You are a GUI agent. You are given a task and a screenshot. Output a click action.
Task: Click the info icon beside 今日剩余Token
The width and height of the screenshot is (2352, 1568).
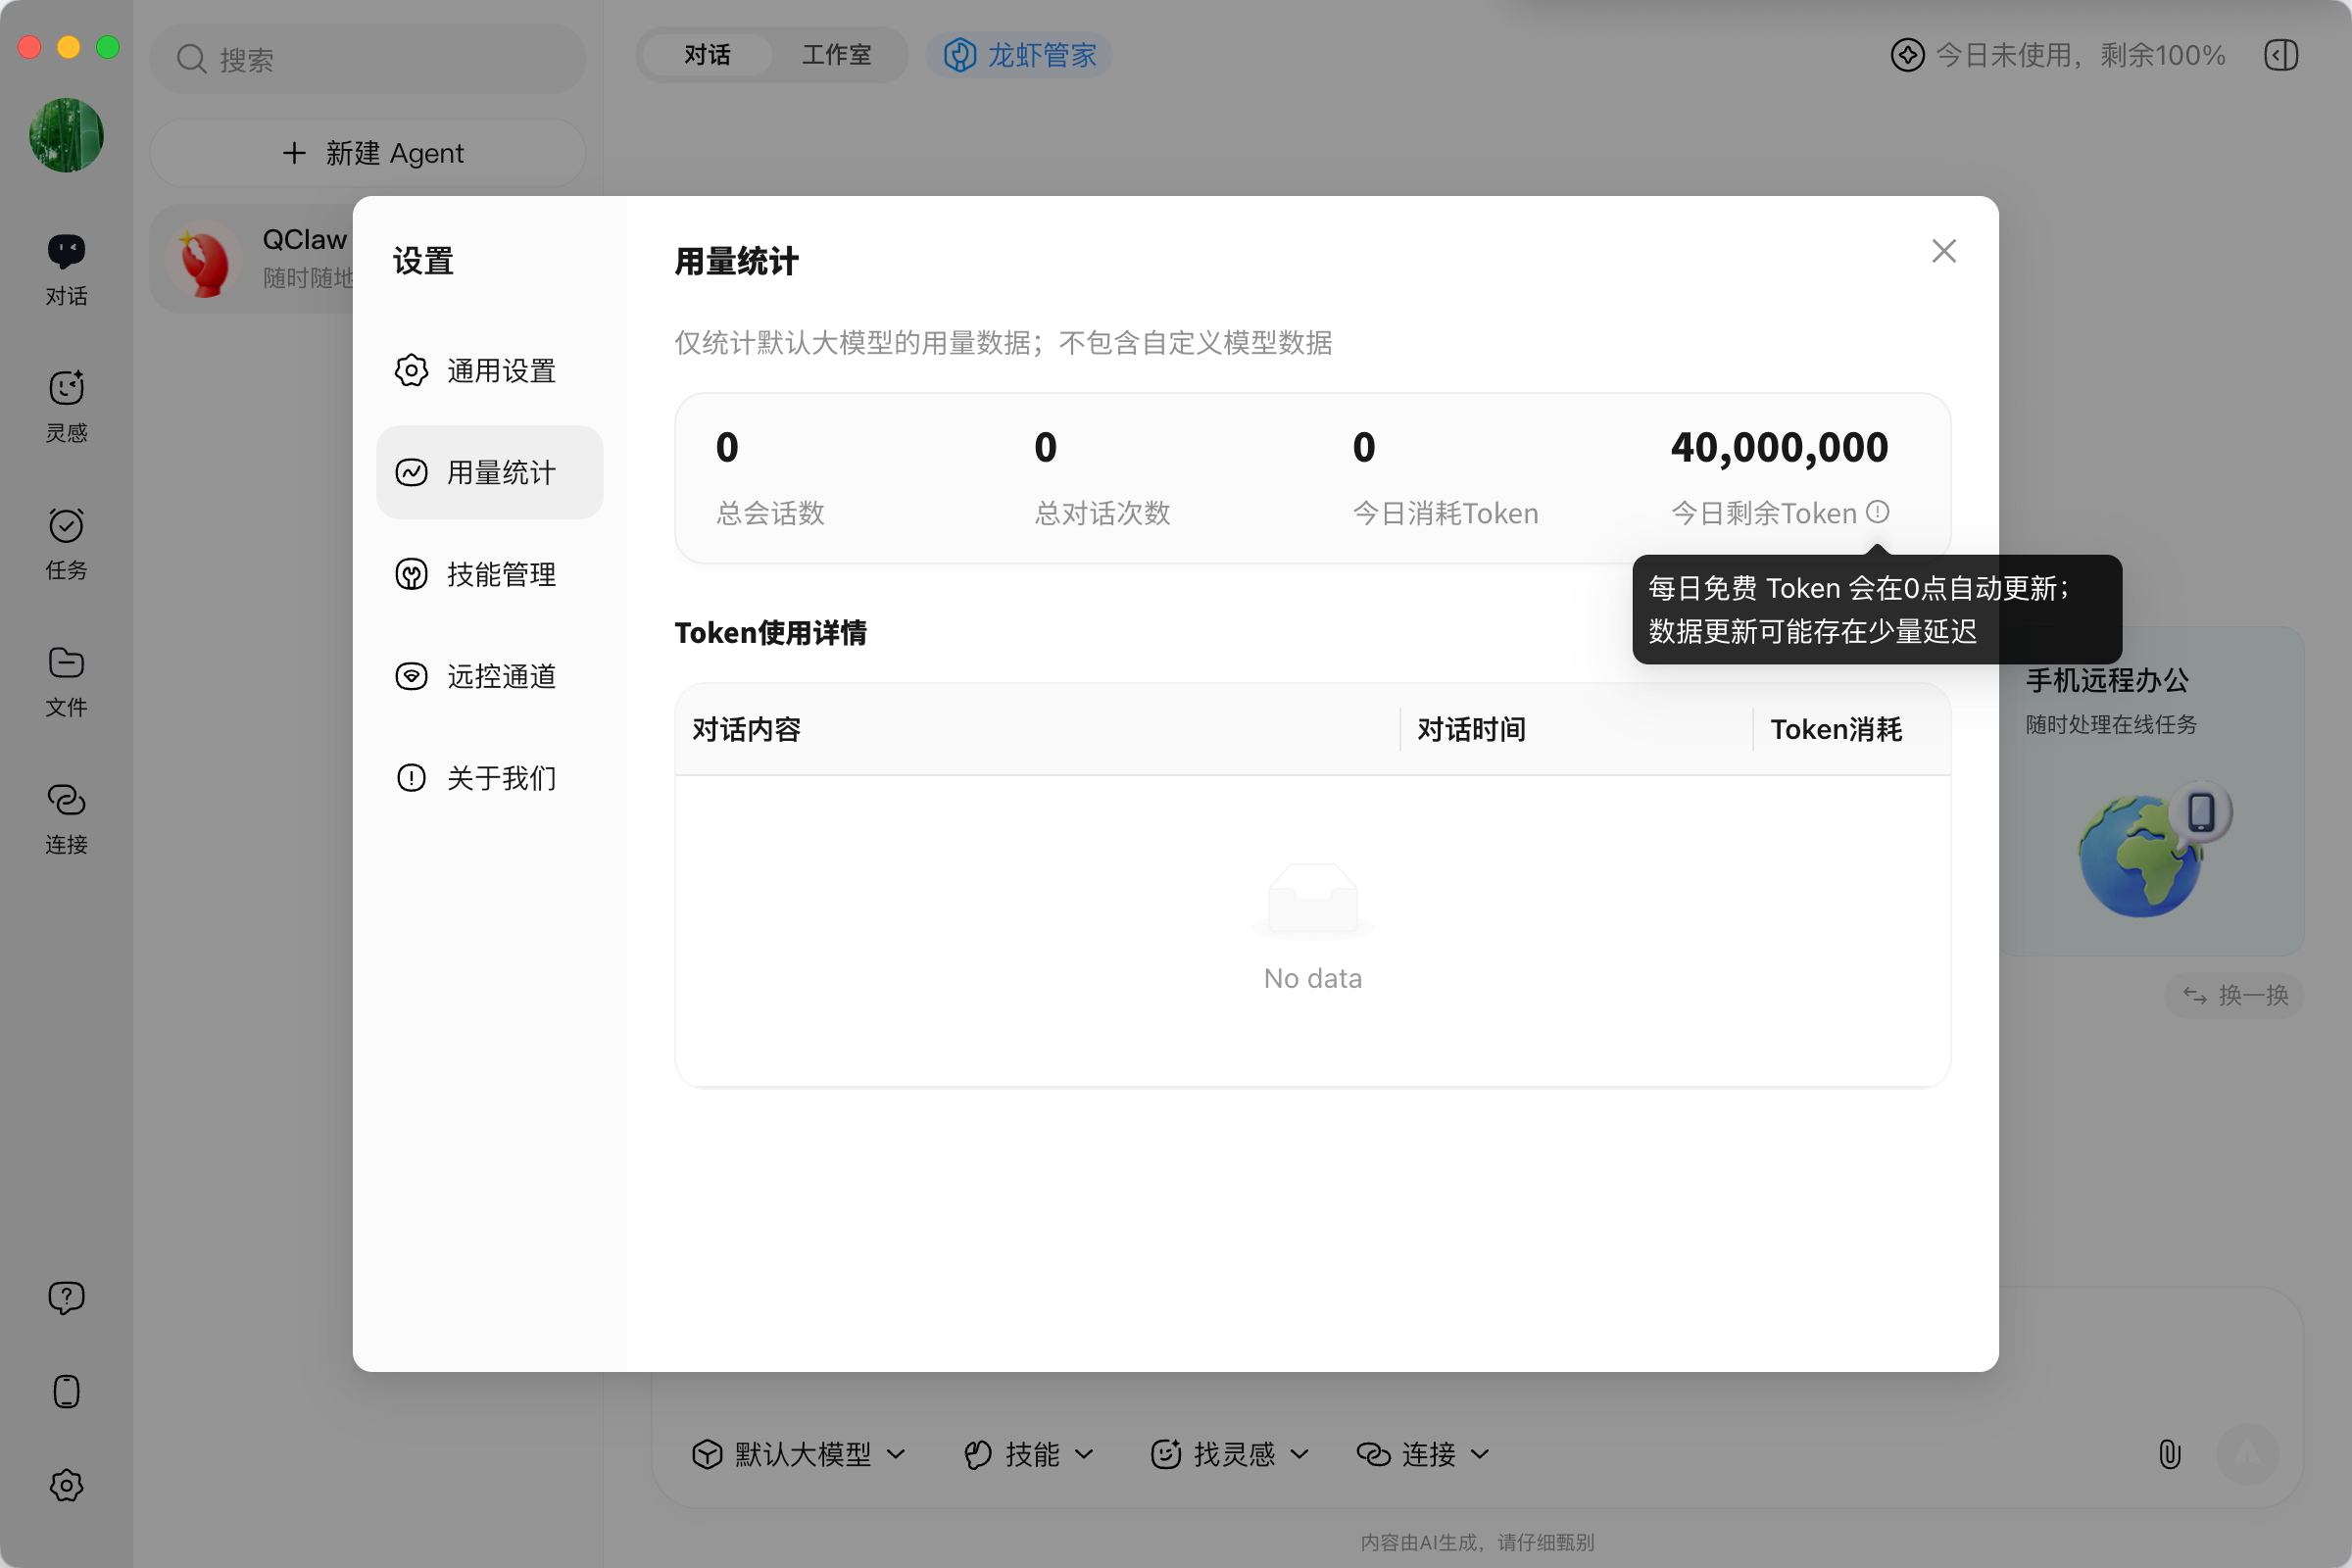point(1877,512)
